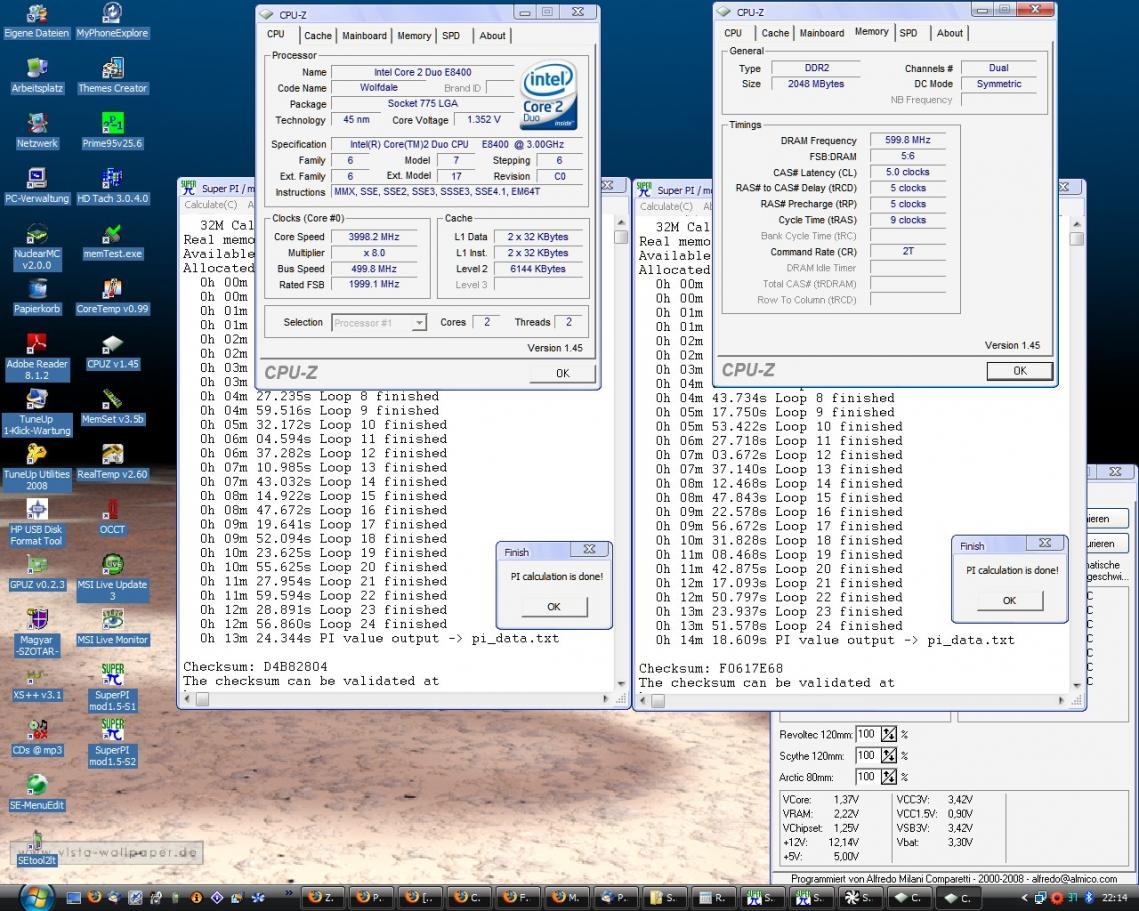Launch GPUZ v0.2.3 desktop shortcut

[37, 572]
